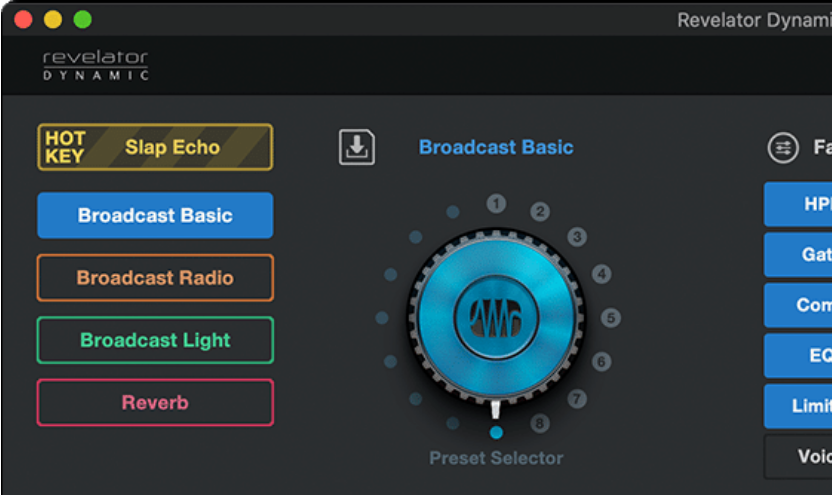The width and height of the screenshot is (832, 495).
Task: Select preset position 2 on dial
Action: click(540, 211)
